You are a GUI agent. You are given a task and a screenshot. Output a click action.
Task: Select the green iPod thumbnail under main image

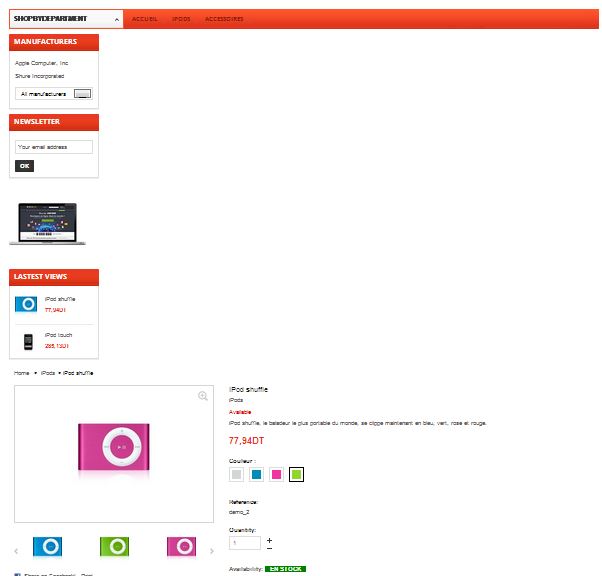[x=114, y=546]
